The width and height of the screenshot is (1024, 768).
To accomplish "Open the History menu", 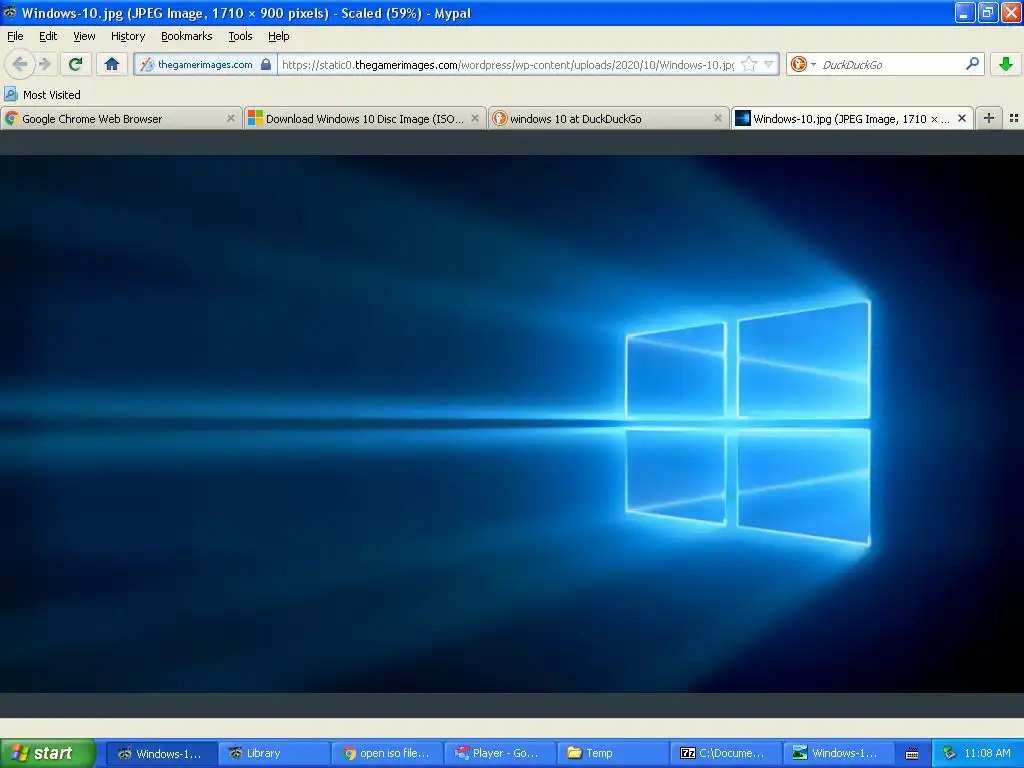I will (x=128, y=36).
